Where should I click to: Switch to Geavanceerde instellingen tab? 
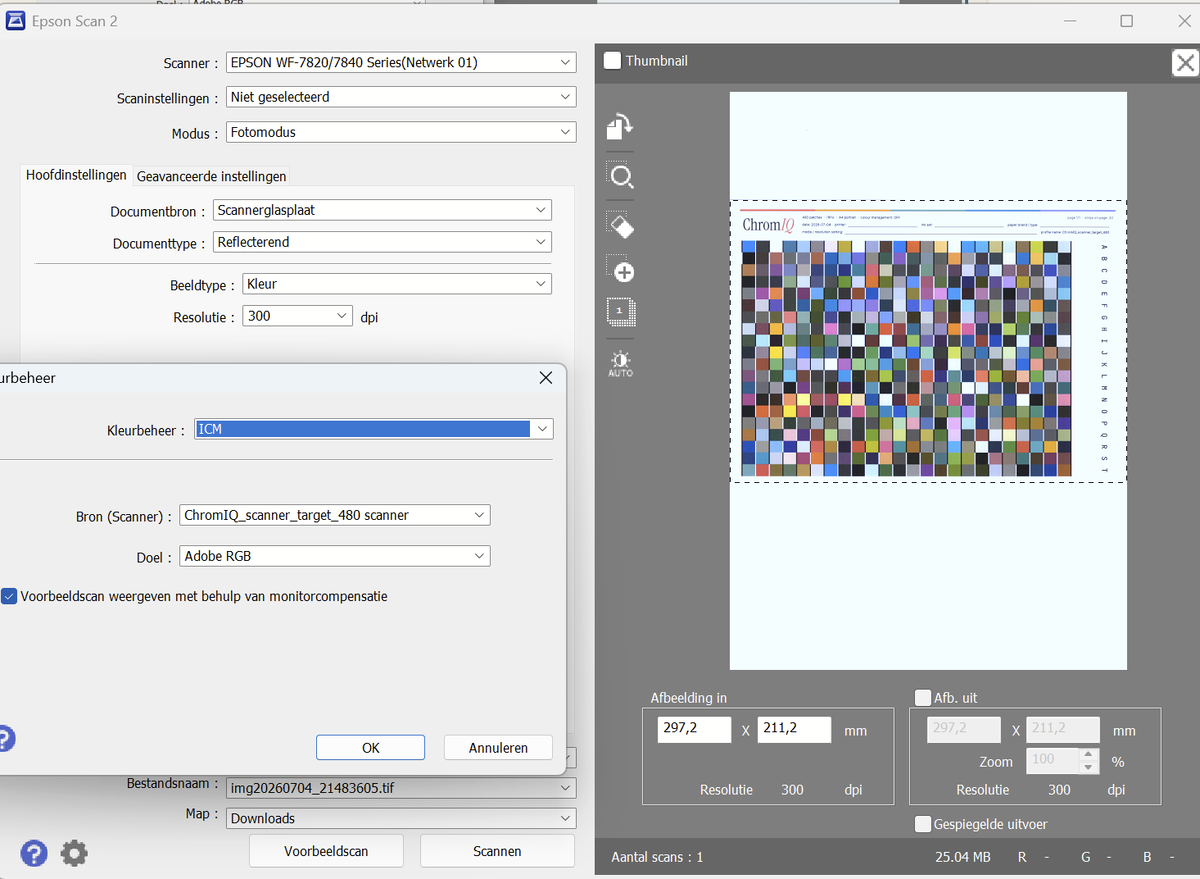click(x=211, y=176)
